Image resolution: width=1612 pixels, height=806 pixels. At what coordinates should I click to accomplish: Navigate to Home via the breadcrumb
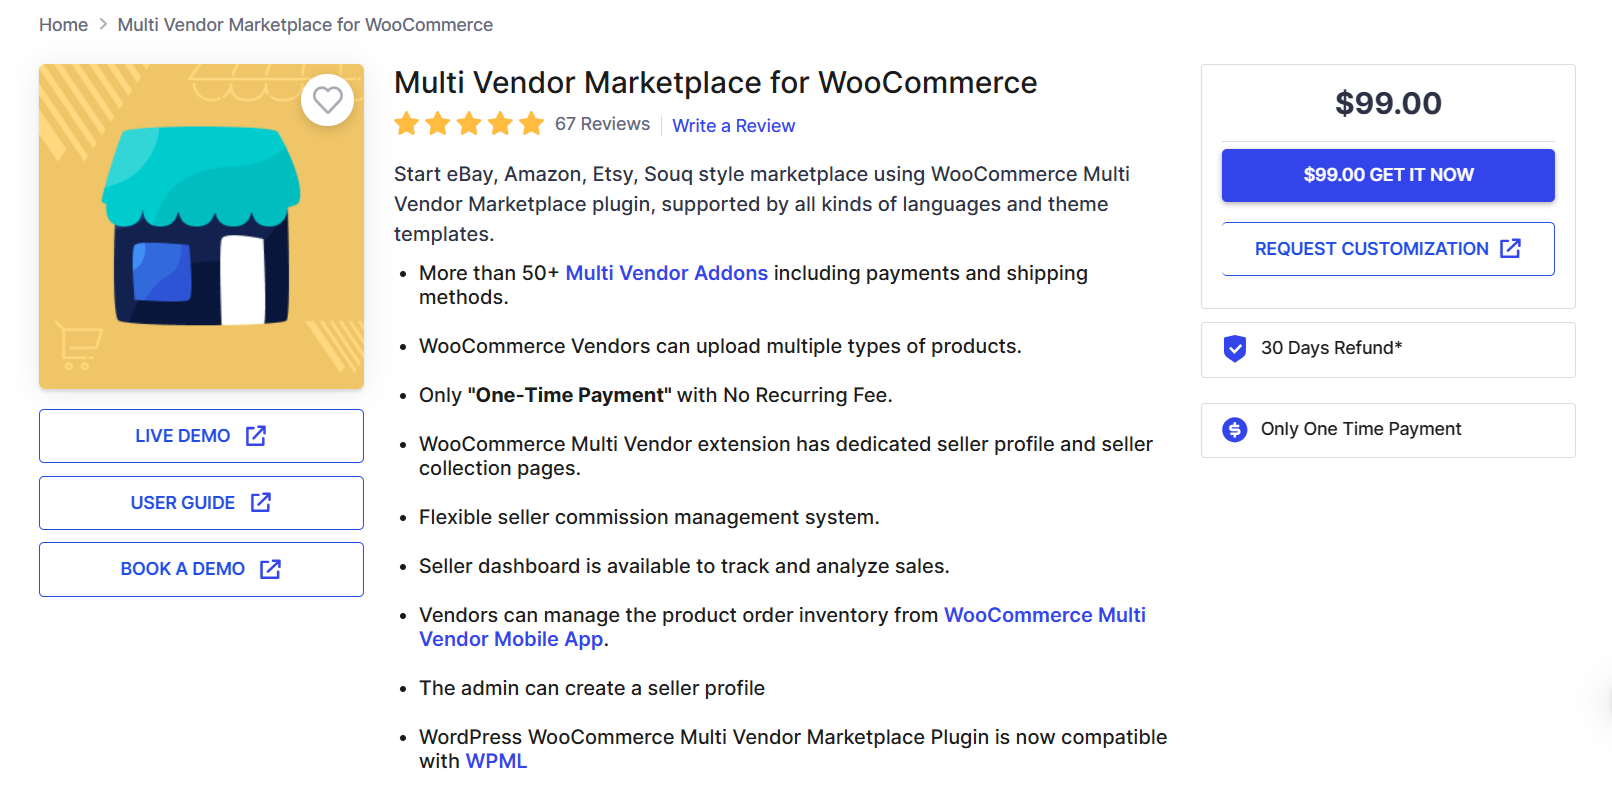pos(63,24)
